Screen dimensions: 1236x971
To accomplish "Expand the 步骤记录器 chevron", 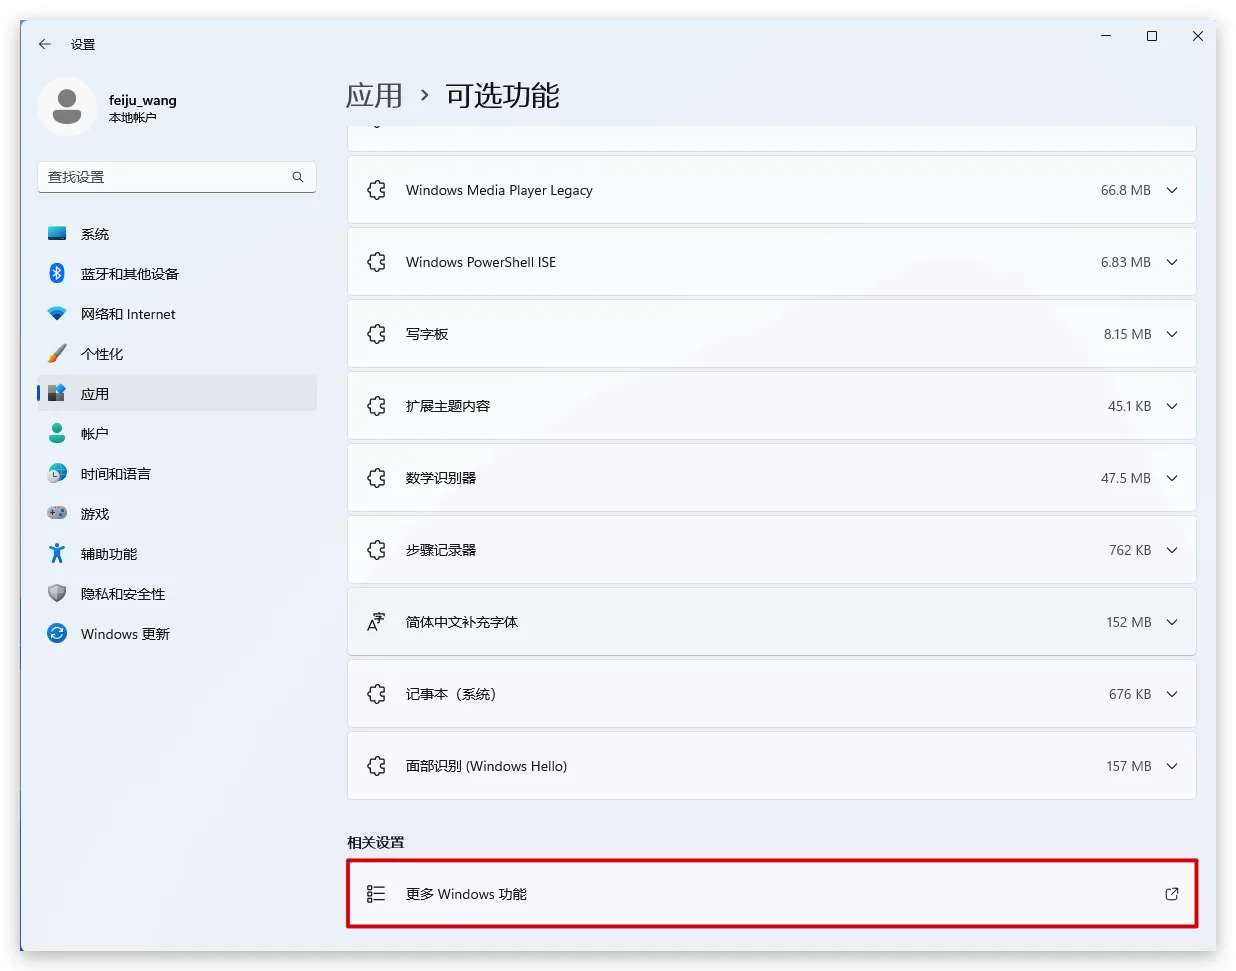I will 1172,550.
